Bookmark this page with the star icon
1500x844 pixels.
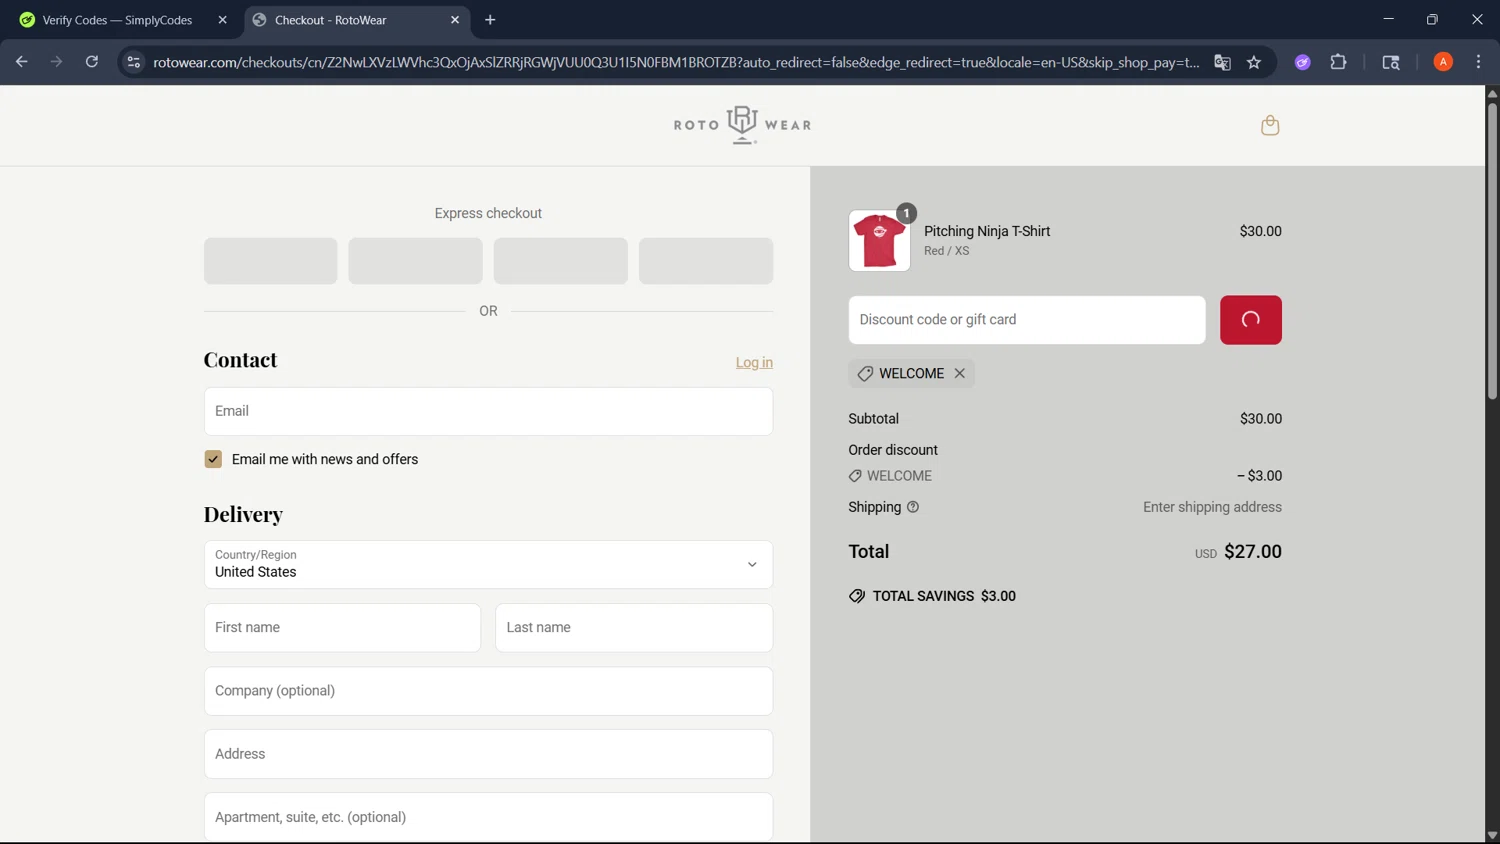click(1254, 62)
